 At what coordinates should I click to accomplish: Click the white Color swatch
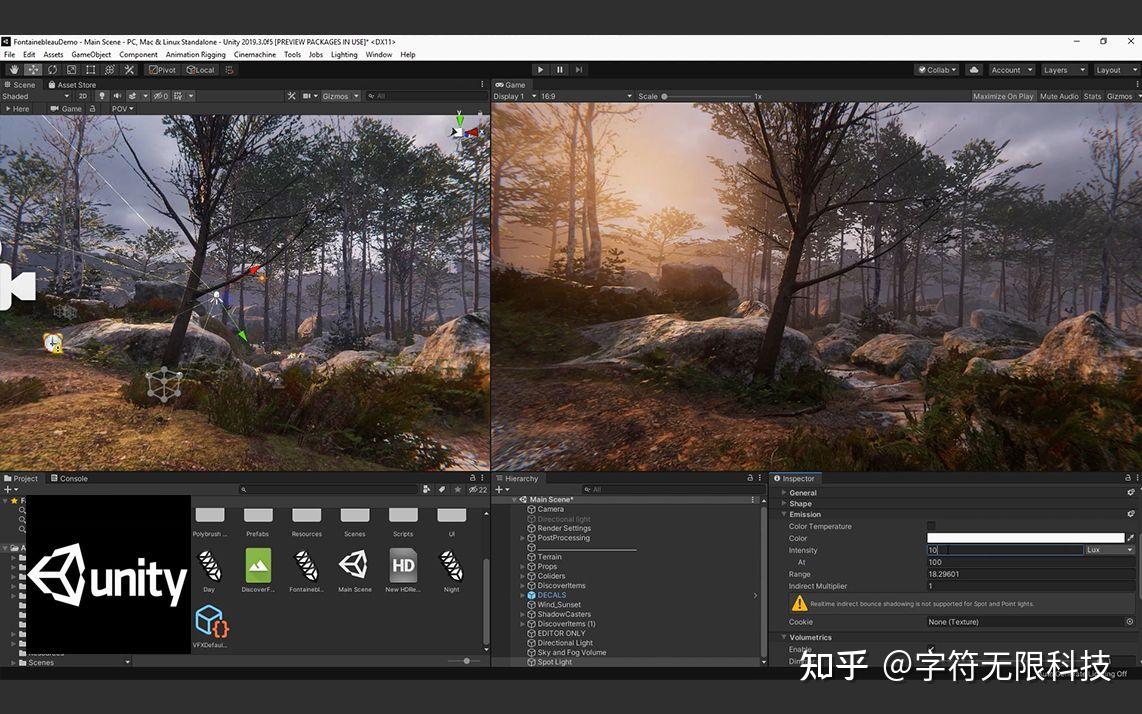pyautogui.click(x=1025, y=538)
